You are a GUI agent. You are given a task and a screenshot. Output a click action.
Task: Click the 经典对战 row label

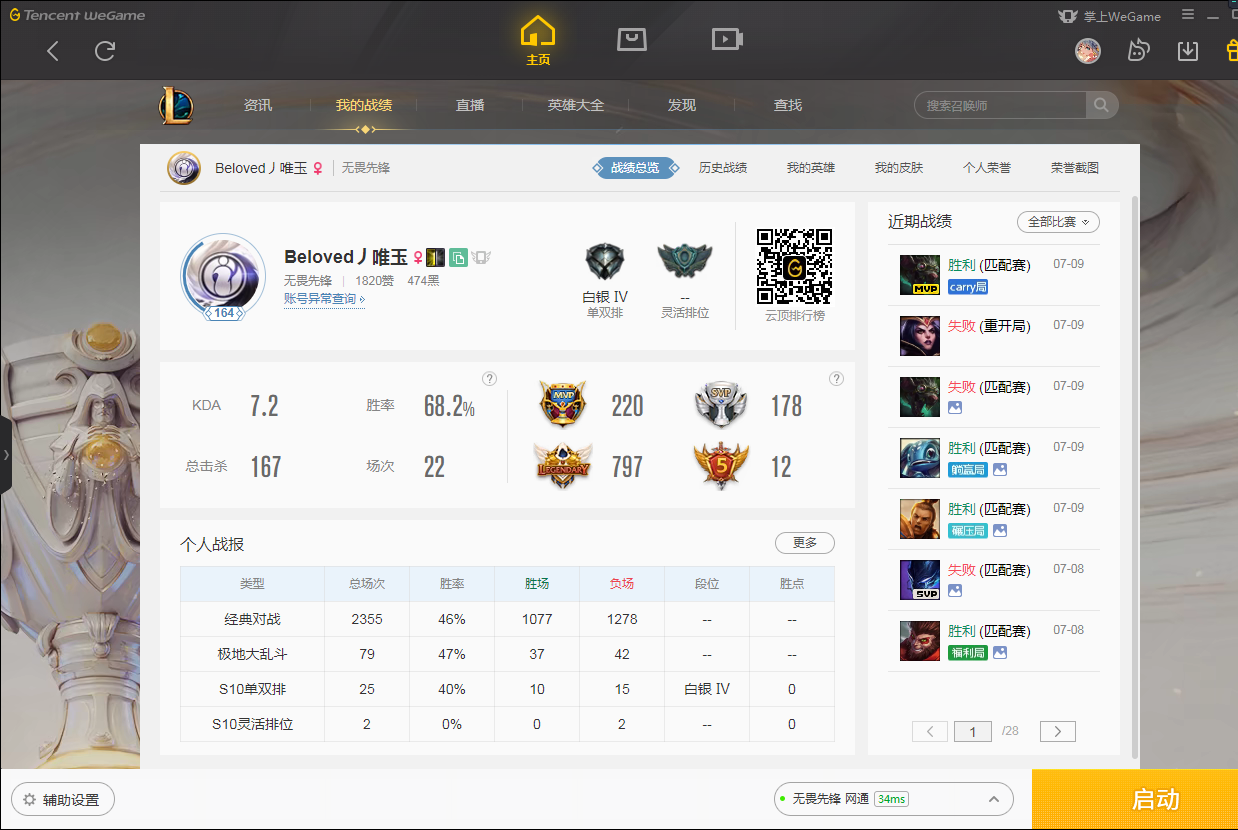[x=252, y=619]
